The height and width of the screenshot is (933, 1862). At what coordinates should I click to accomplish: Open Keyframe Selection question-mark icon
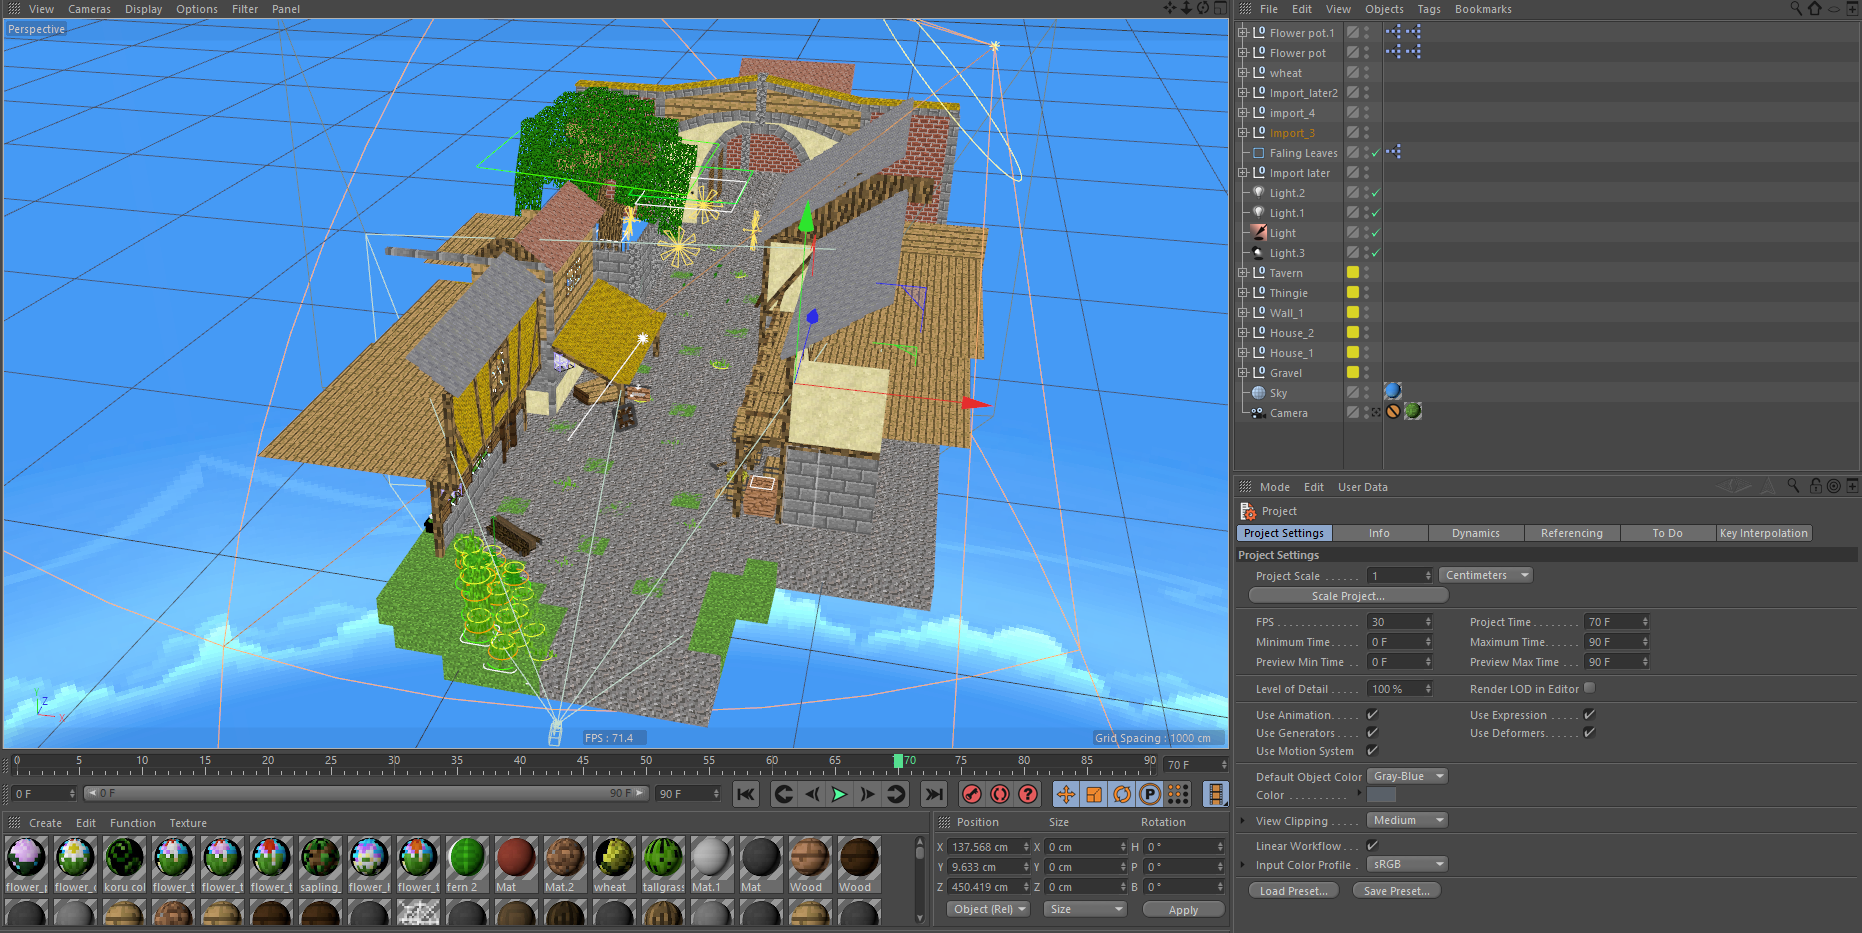click(1028, 794)
